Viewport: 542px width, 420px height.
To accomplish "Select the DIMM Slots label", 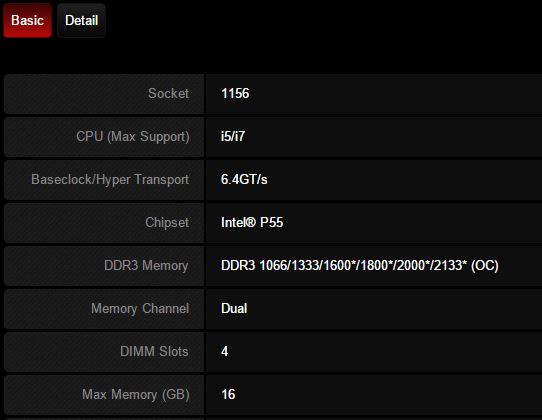I will (x=154, y=352).
